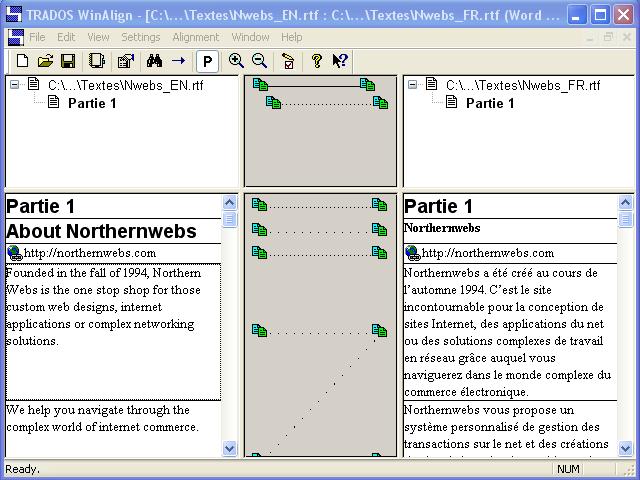This screenshot has width=640, height=480.
Task: Collapse the Nwebs_EN.rtf tree node
Action: [x=15, y=85]
